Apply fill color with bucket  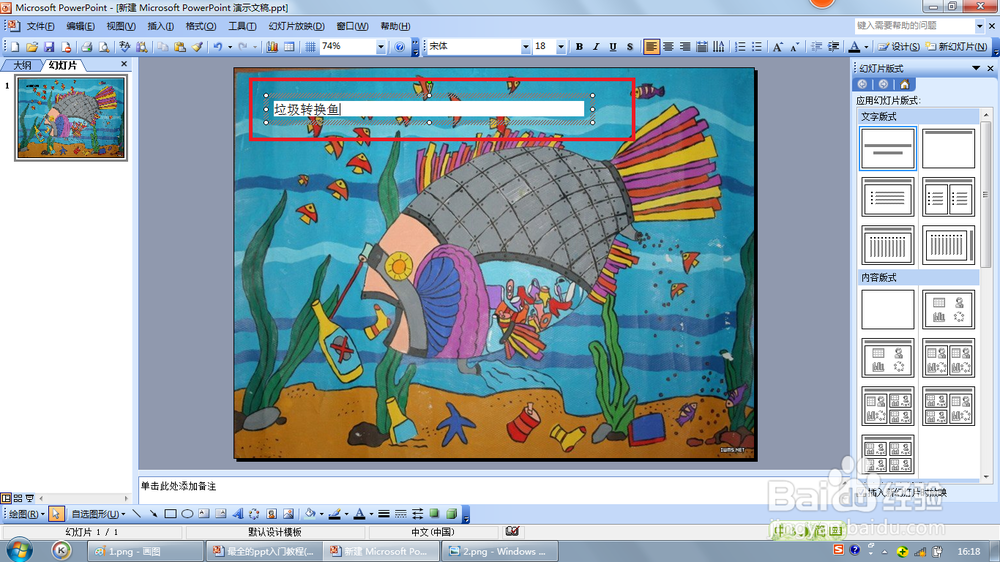(310, 514)
